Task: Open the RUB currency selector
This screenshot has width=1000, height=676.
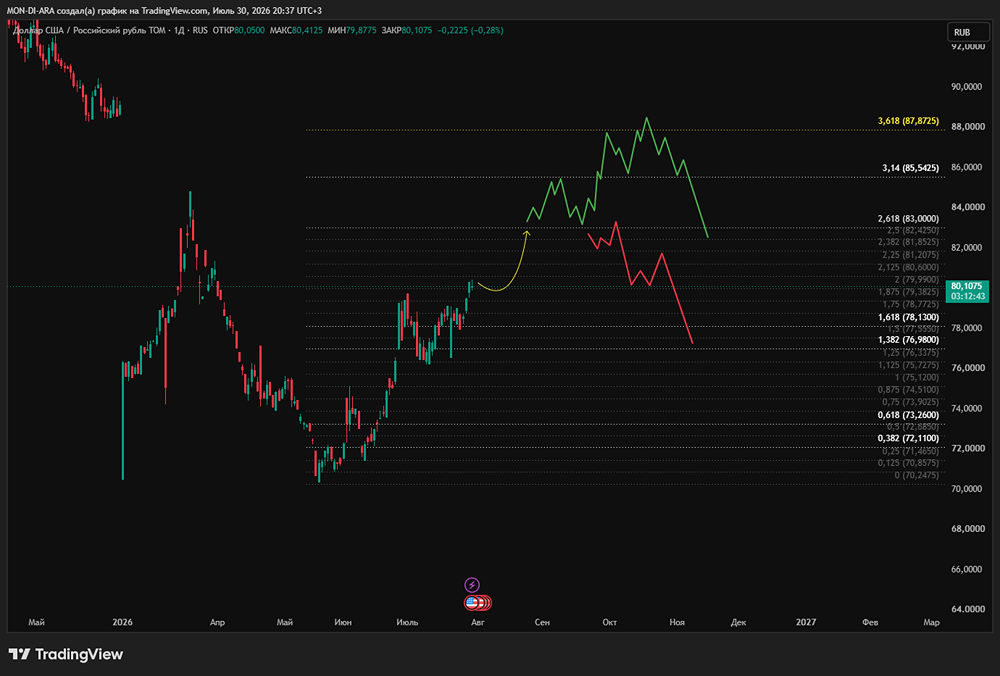Action: 968,32
